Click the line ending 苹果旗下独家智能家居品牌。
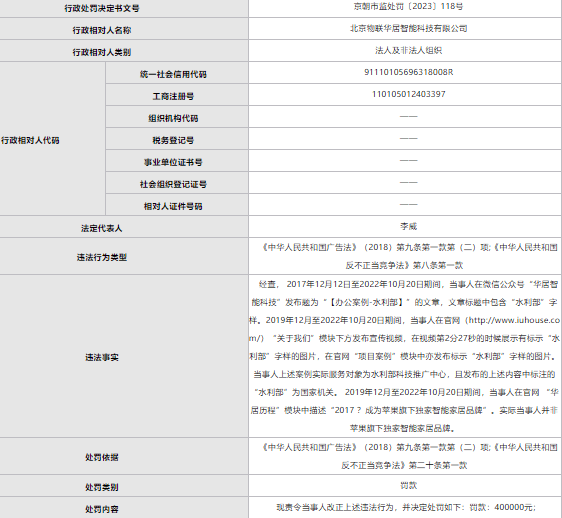562x518 pixels. pyautogui.click(x=404, y=428)
